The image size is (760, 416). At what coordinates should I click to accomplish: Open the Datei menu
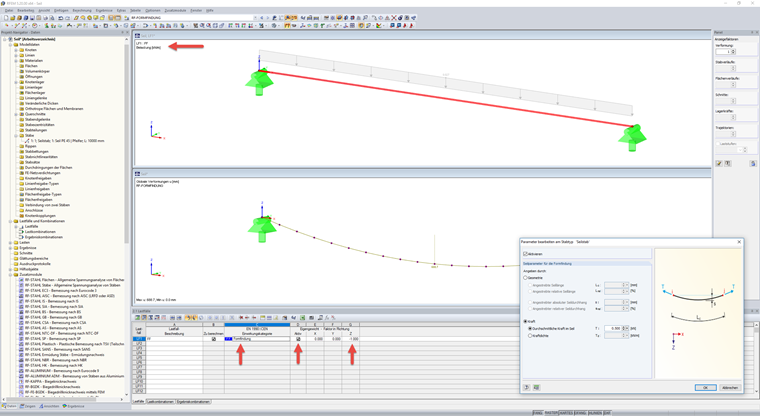(x=9, y=10)
